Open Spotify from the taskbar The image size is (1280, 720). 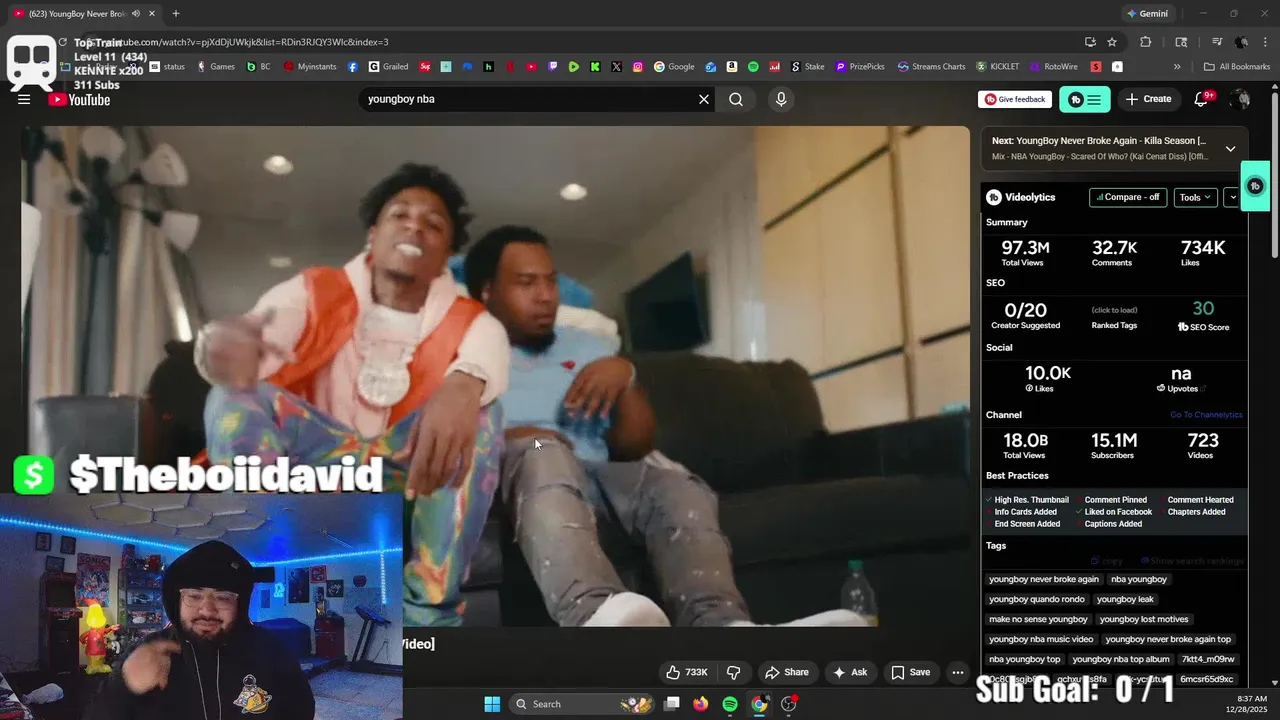click(730, 704)
